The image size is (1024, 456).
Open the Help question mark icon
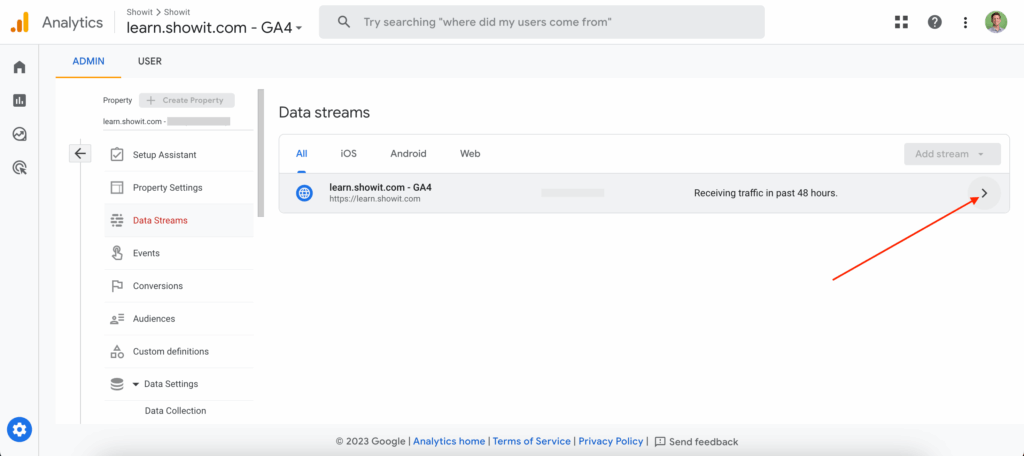[934, 22]
